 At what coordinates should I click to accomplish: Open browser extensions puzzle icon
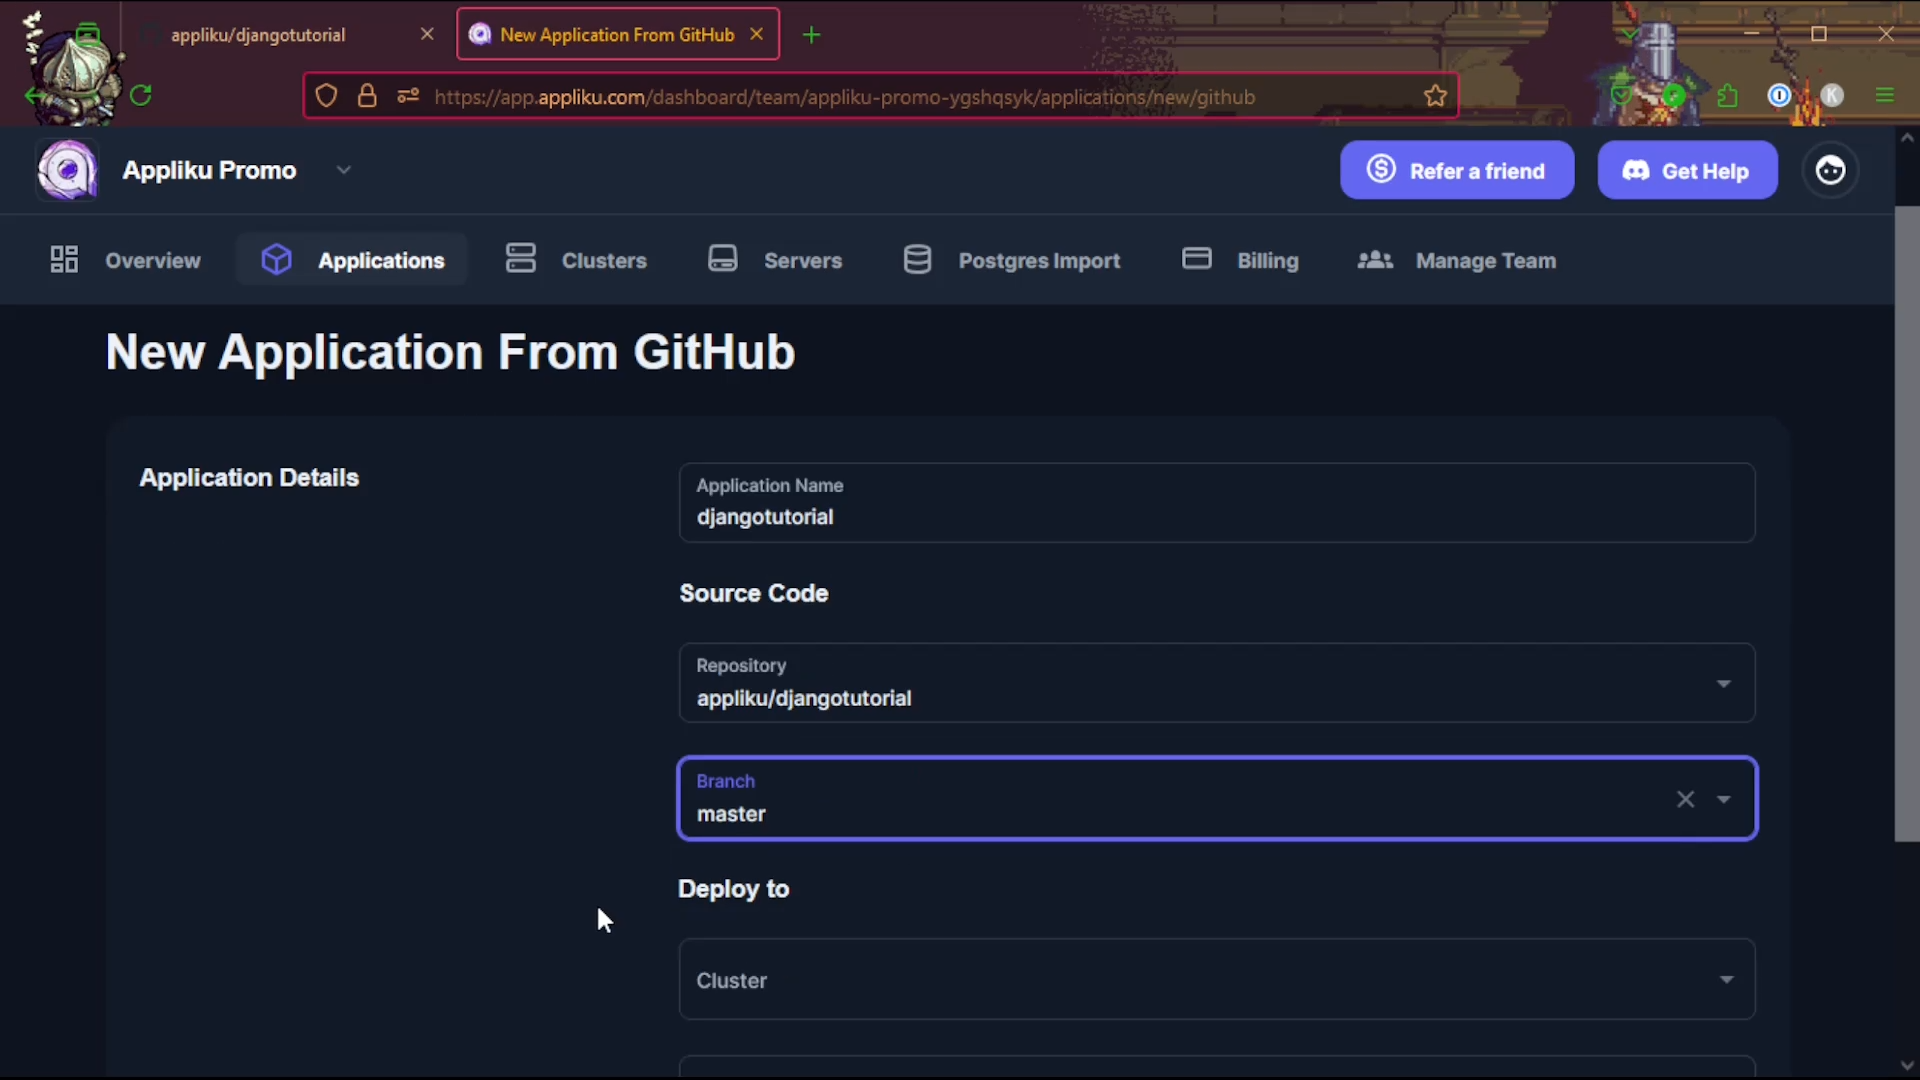[1727, 96]
